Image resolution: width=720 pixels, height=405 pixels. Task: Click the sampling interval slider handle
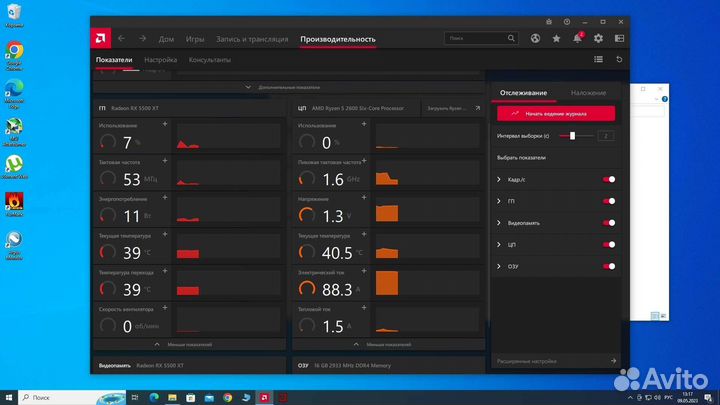tap(572, 136)
